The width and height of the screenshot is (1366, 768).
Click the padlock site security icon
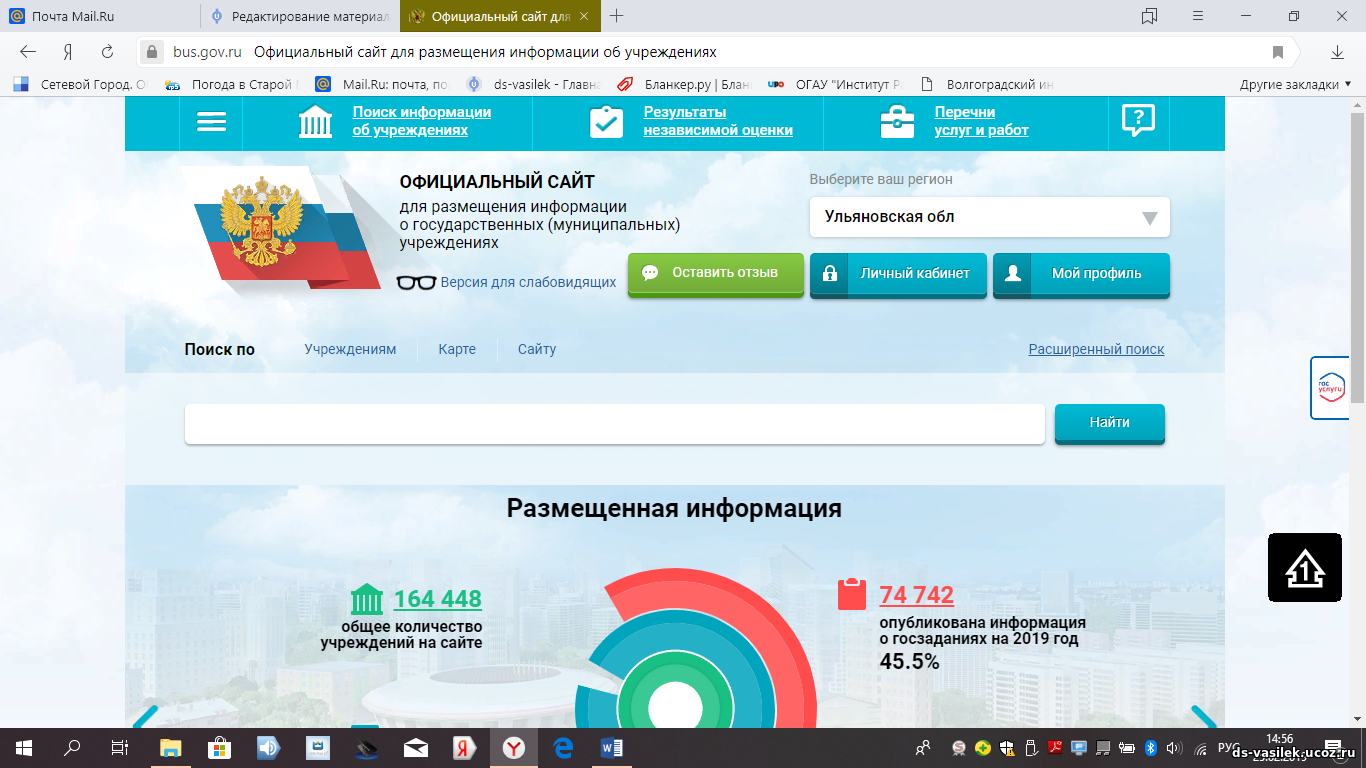click(151, 52)
